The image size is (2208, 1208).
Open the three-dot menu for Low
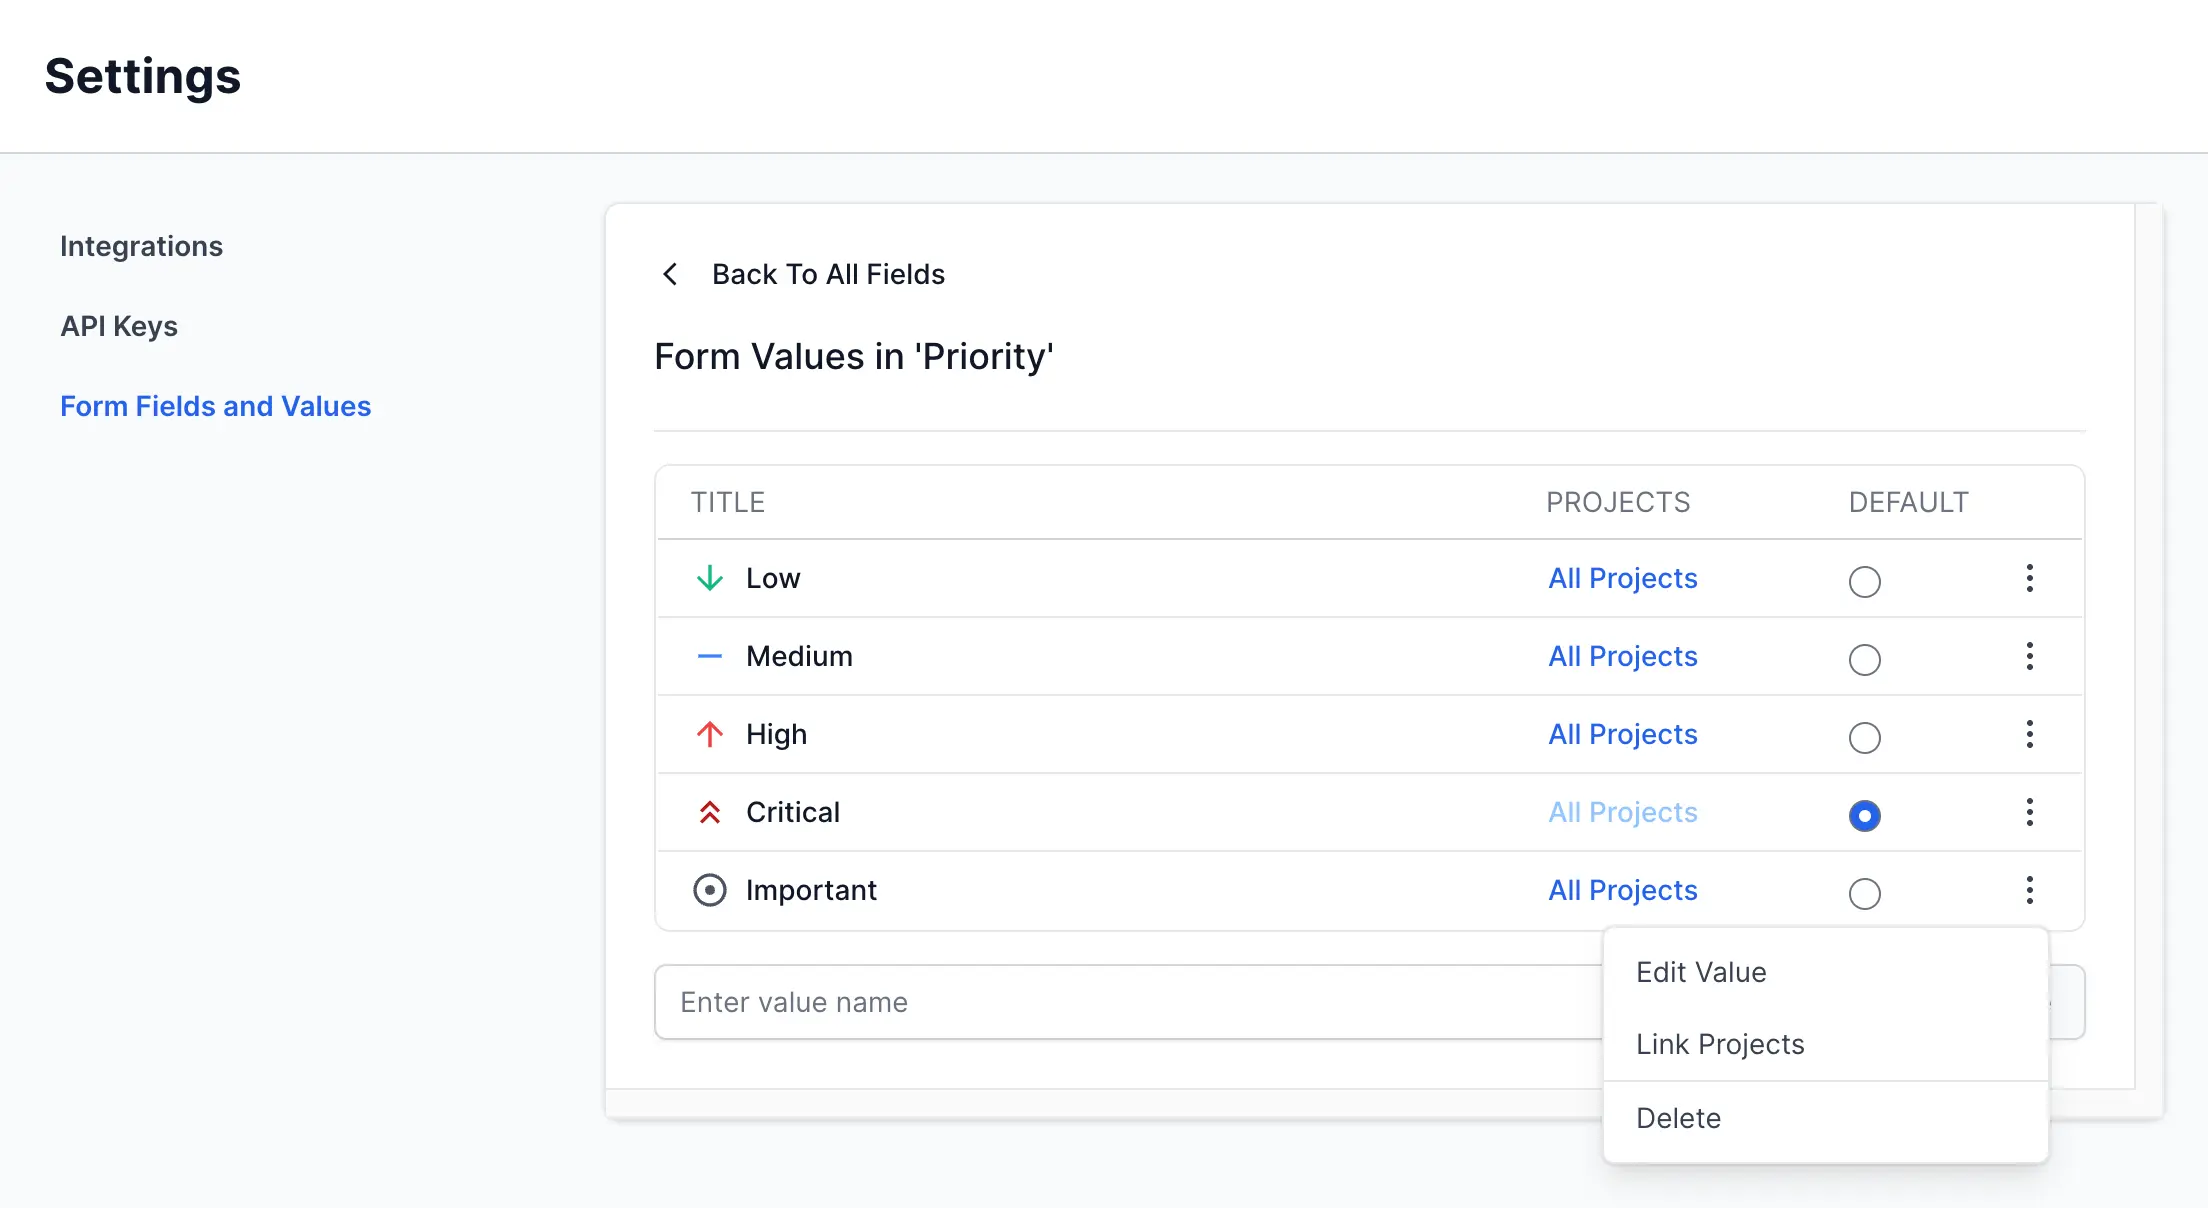tap(2030, 578)
